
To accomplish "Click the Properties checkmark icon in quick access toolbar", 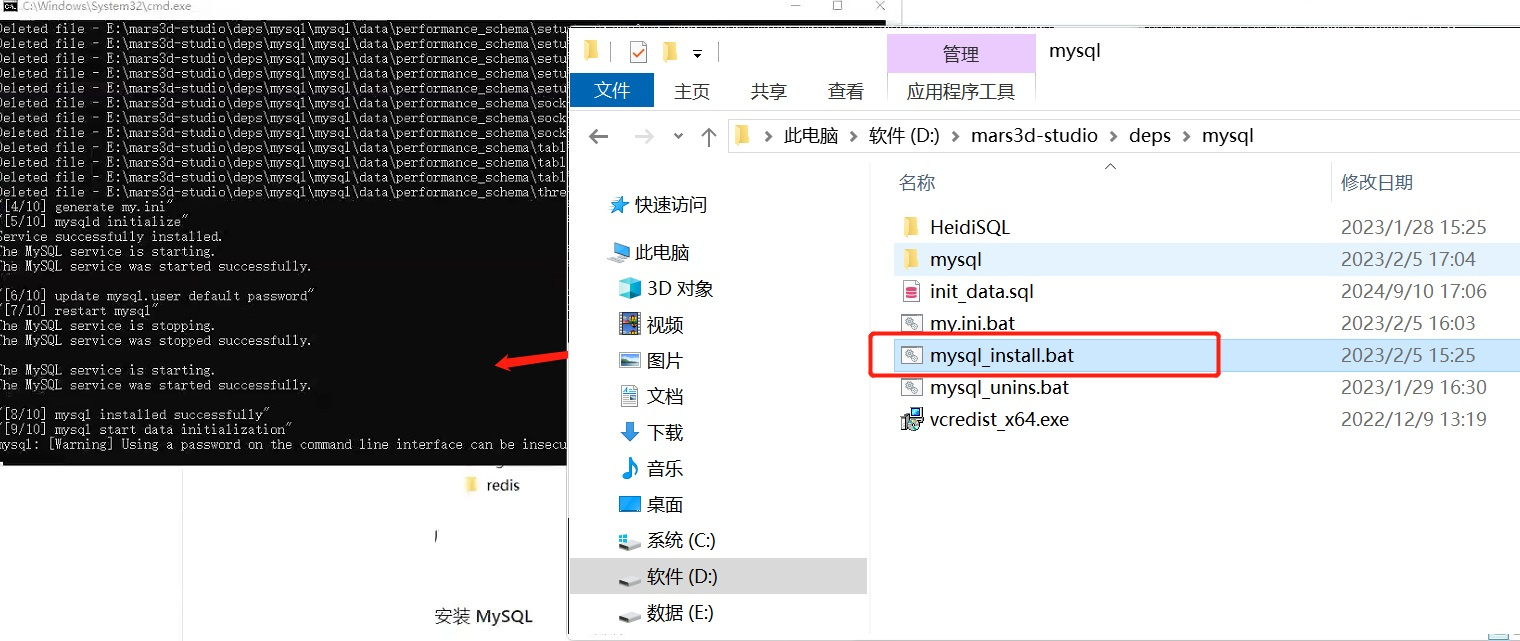I will pos(637,52).
